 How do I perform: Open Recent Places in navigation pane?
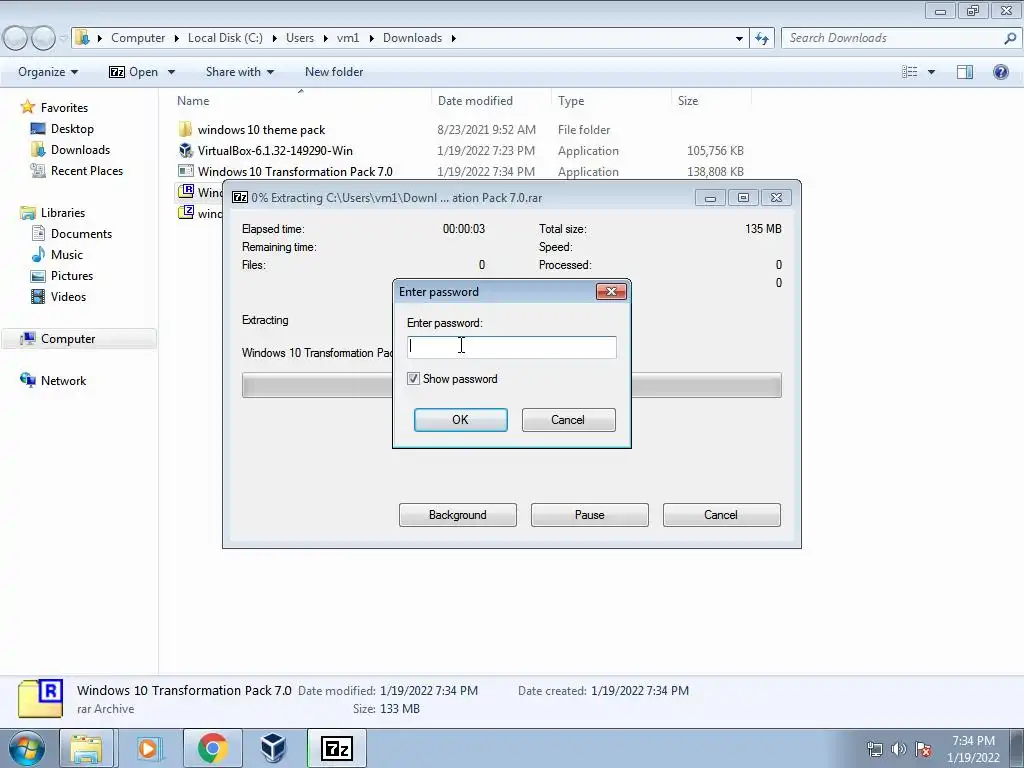point(87,170)
